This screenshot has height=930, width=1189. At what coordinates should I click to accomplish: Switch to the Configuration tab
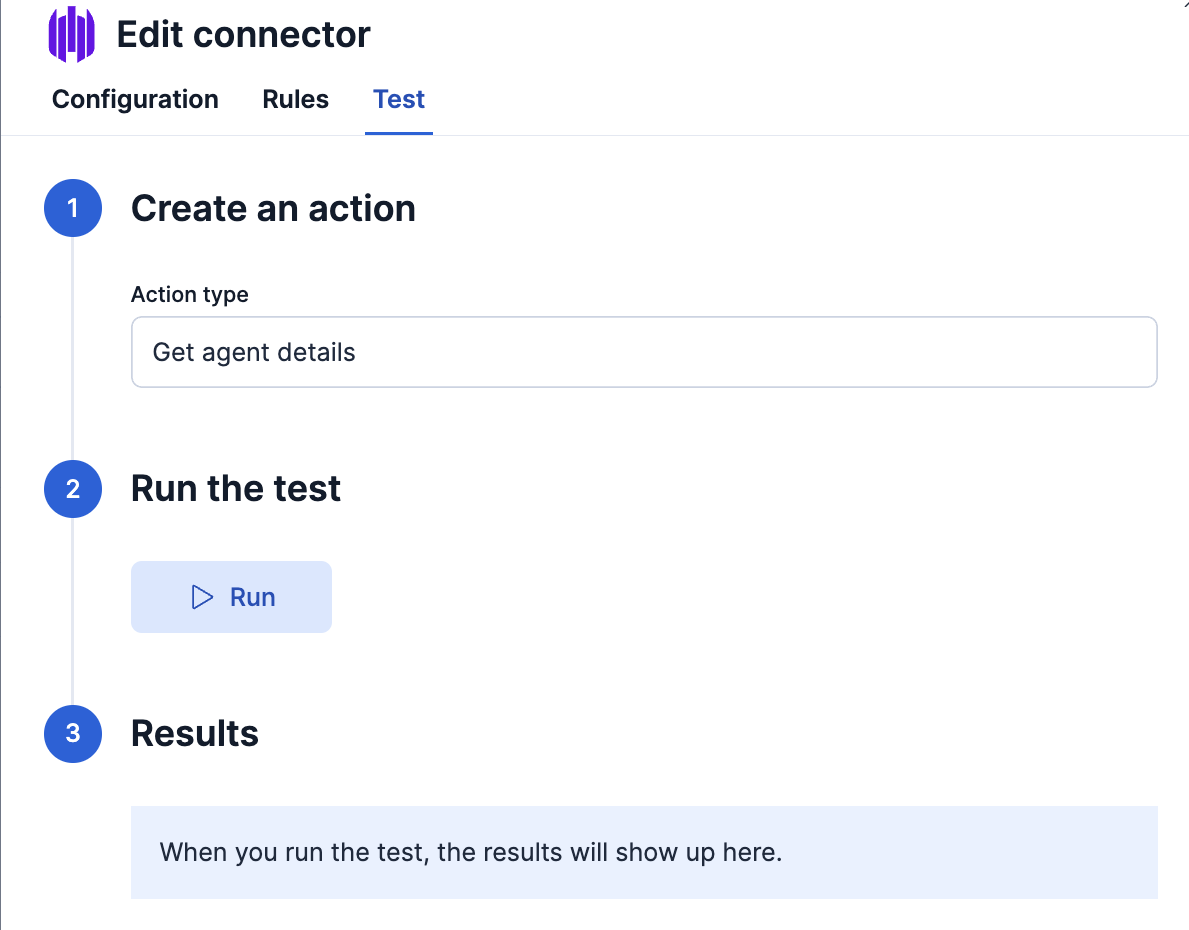[135, 99]
